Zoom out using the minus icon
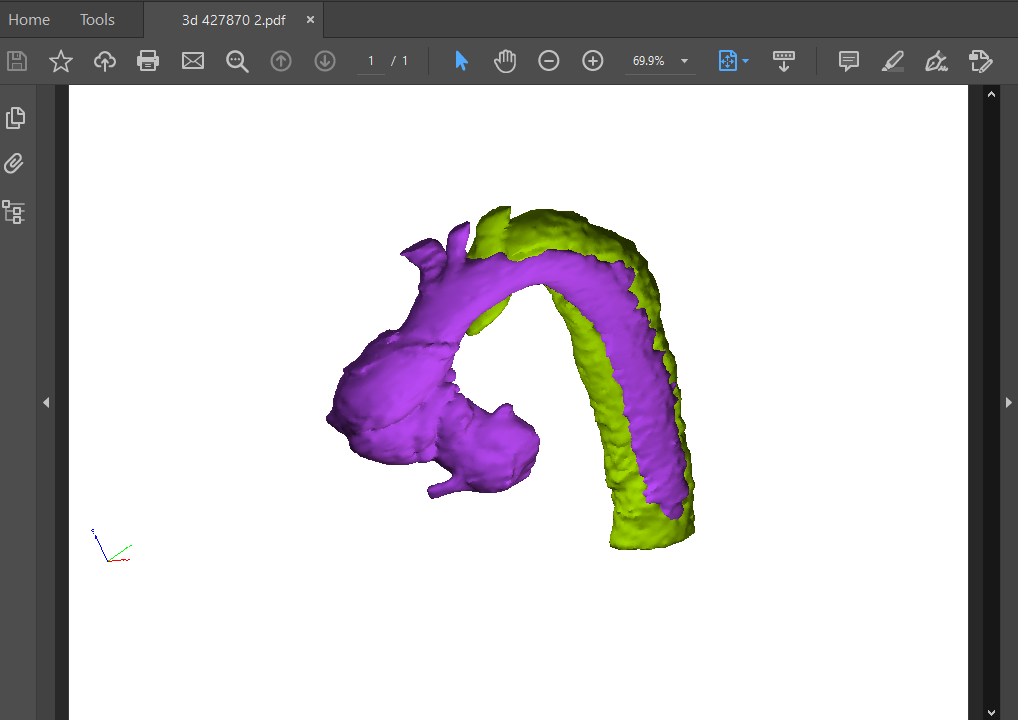The height and width of the screenshot is (720, 1018). tap(548, 61)
